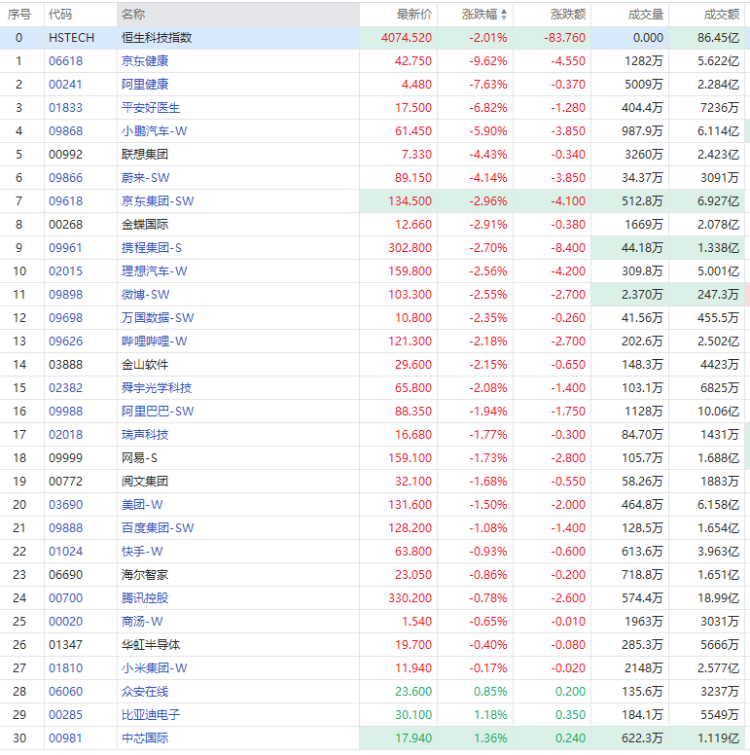Click stock code 09868
The width and height of the screenshot is (750, 755).
65,131
